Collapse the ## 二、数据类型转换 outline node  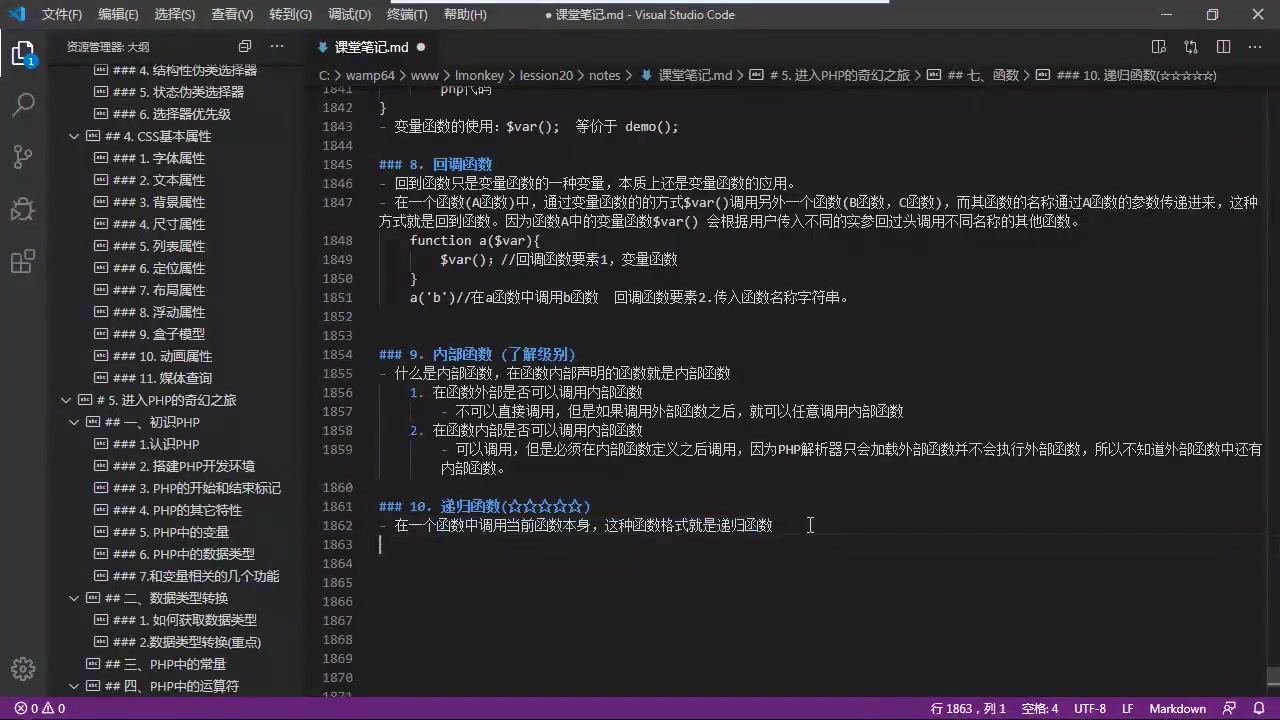[74, 598]
